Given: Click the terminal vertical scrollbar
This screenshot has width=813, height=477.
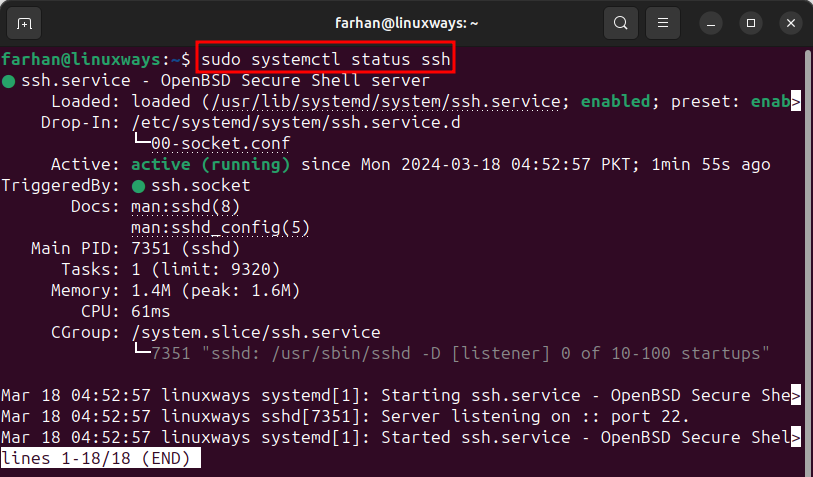Looking at the screenshot, I should click(x=808, y=259).
